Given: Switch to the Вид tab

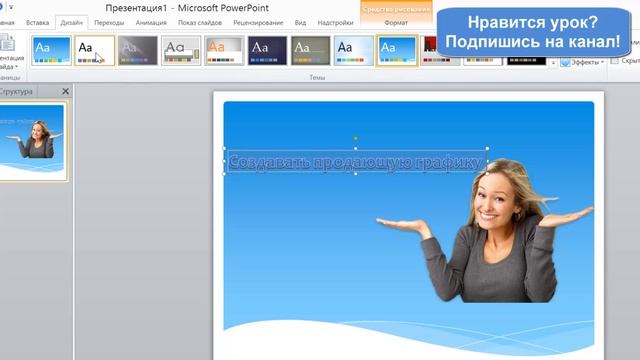Looking at the screenshot, I should pos(300,23).
